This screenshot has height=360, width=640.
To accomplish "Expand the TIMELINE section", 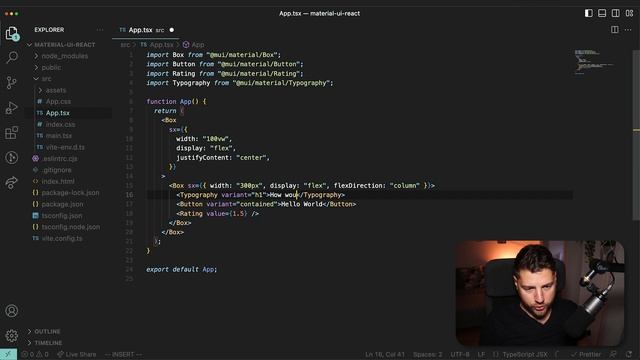I will pyautogui.click(x=48, y=343).
